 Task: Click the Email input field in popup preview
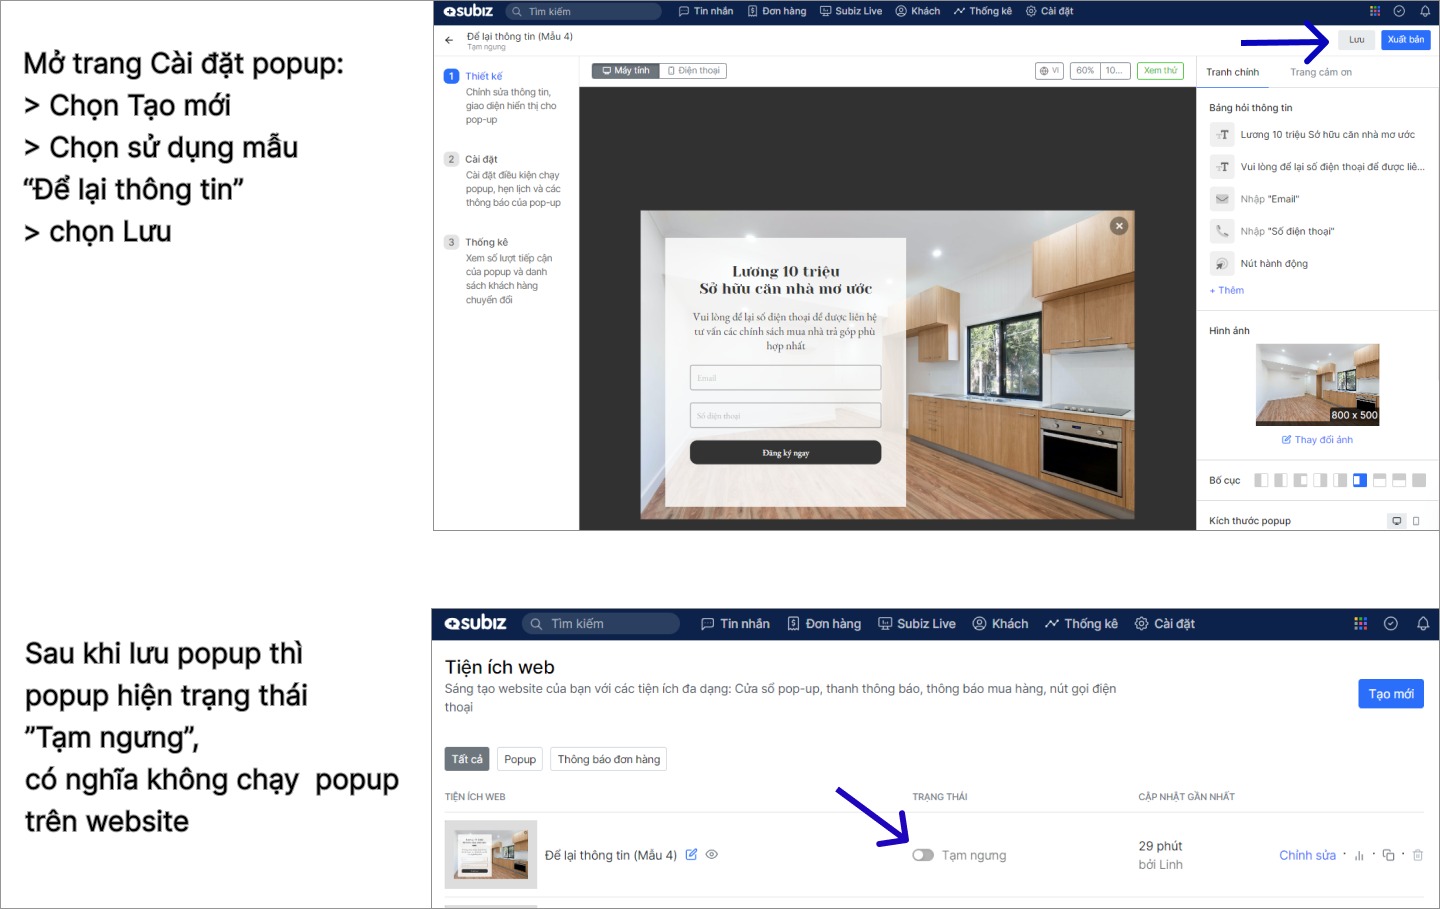tap(785, 378)
